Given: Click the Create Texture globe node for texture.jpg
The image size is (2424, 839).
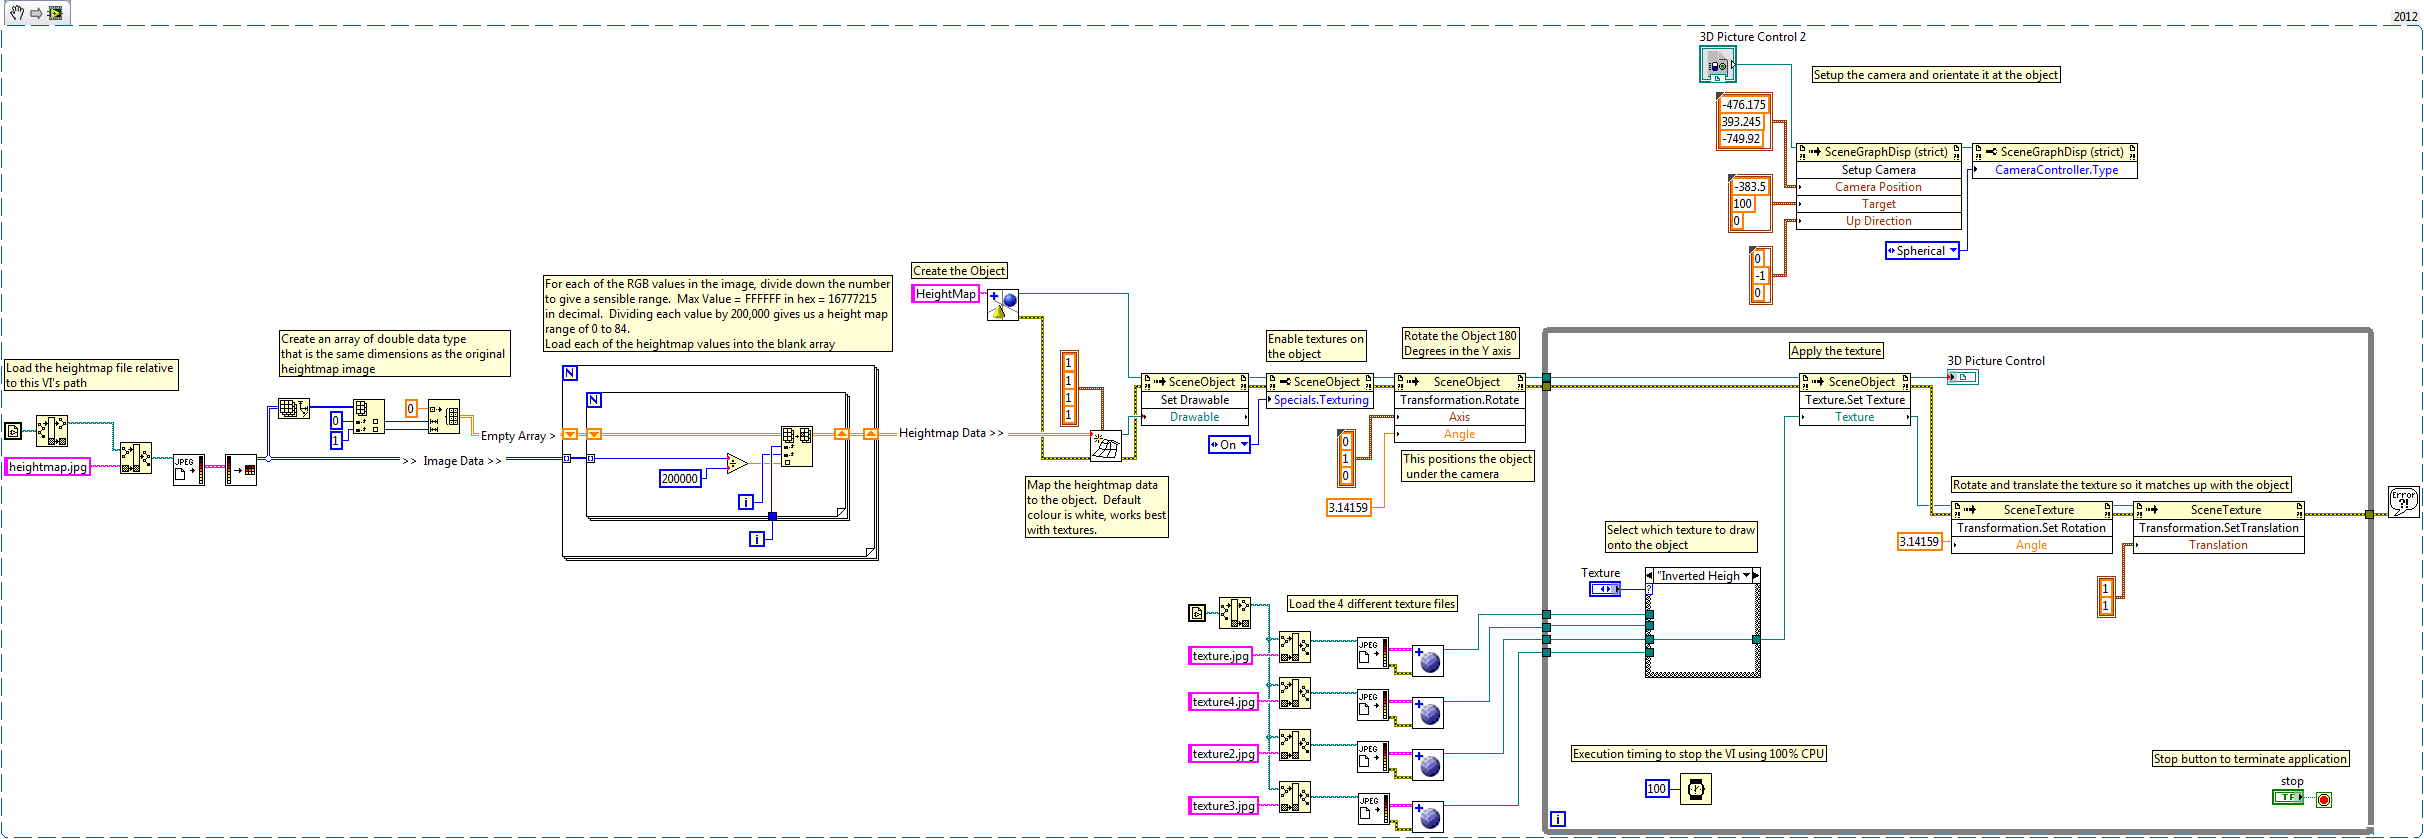Looking at the screenshot, I should 1428,661.
